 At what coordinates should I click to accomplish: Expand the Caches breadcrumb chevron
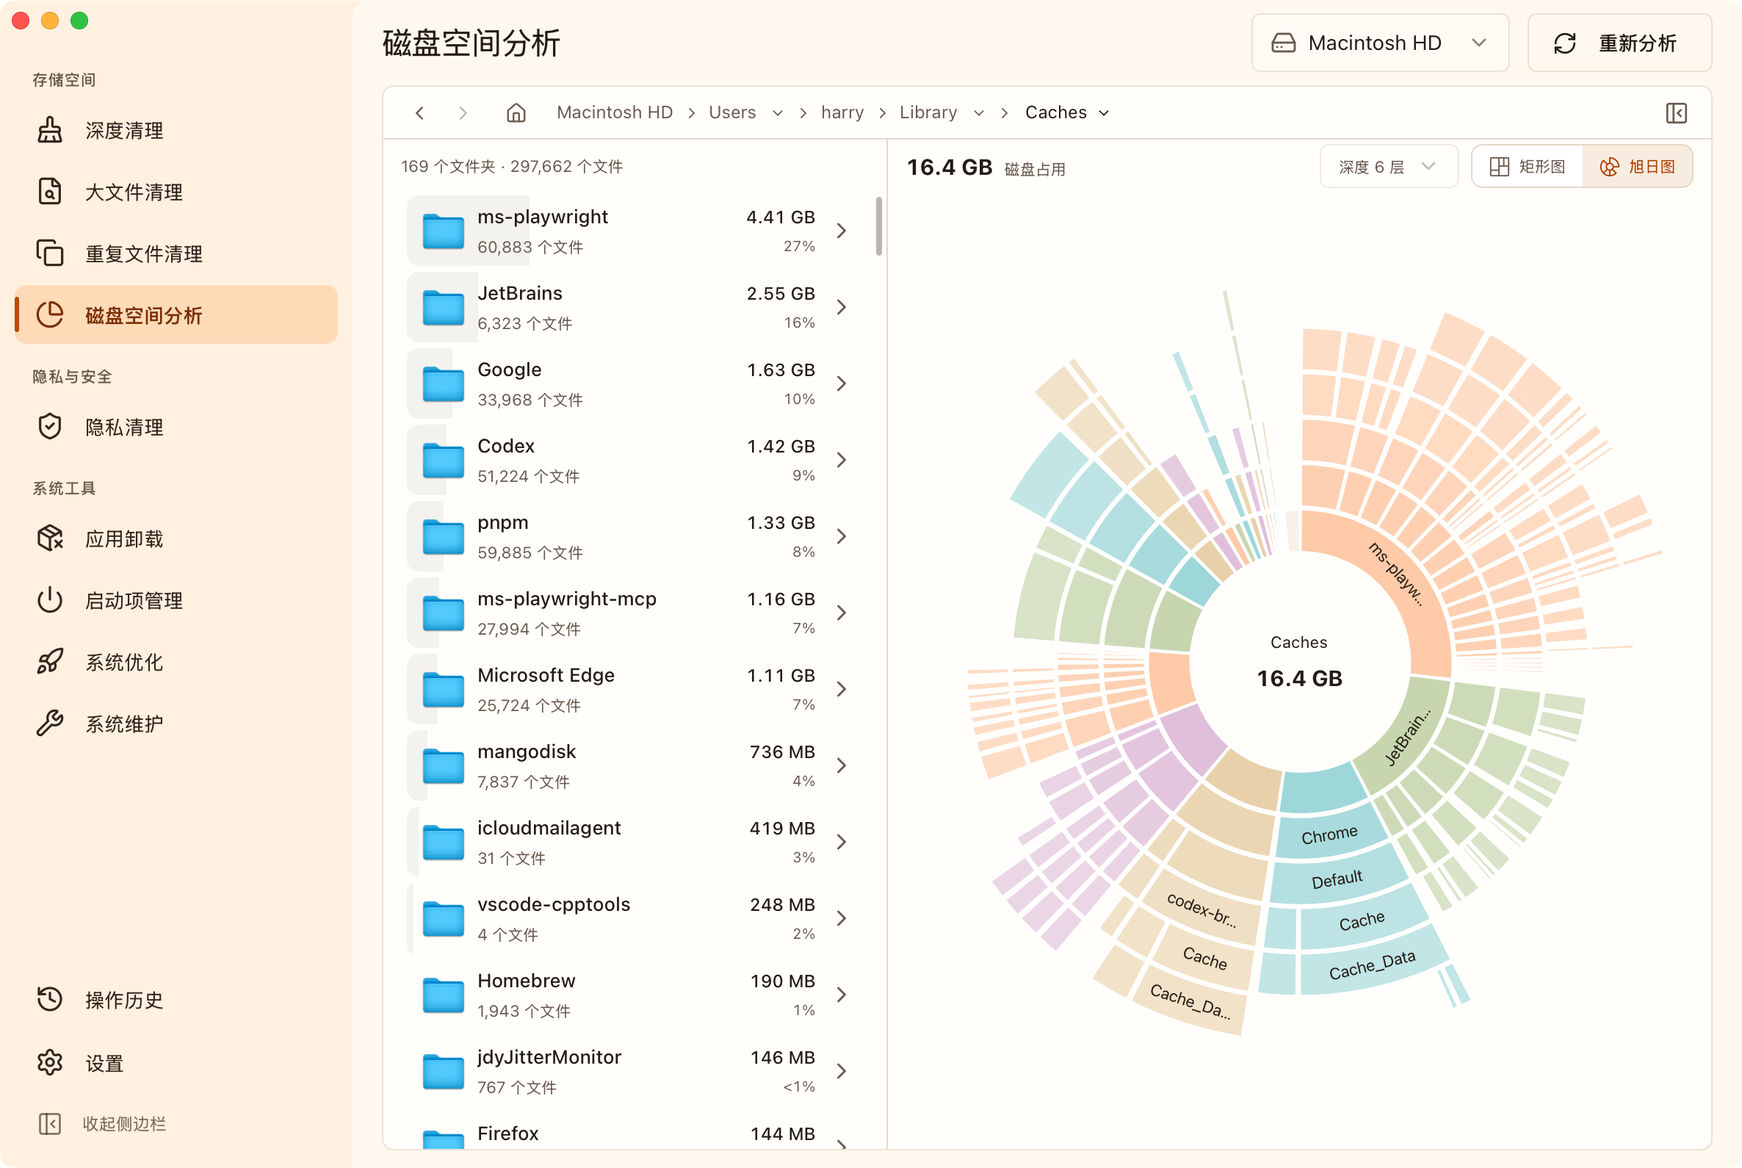coord(1104,113)
